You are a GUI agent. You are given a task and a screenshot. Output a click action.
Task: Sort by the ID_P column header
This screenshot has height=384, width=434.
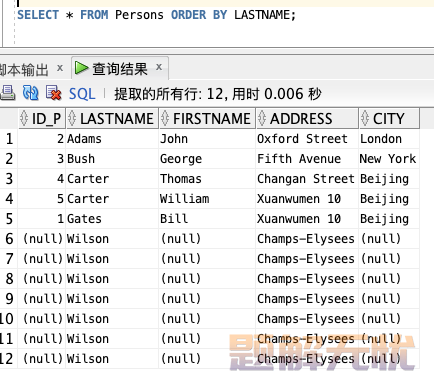[x=42, y=119]
